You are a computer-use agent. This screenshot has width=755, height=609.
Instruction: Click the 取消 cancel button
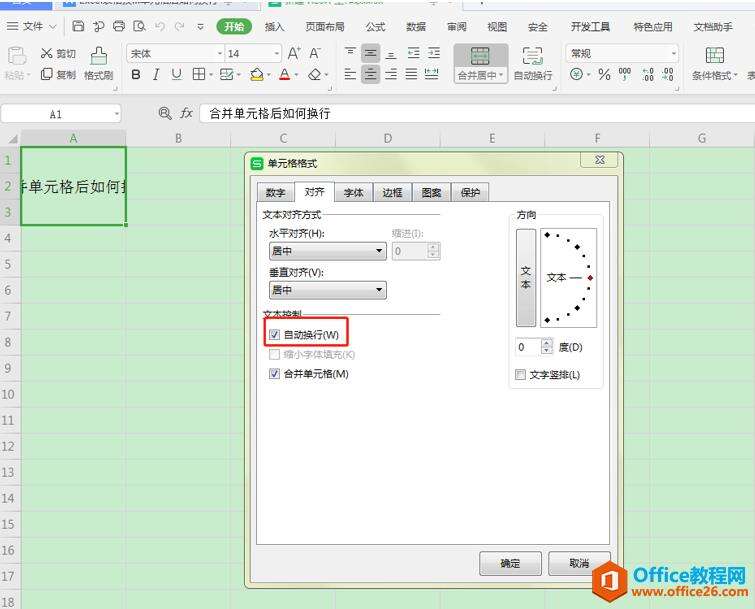(579, 563)
